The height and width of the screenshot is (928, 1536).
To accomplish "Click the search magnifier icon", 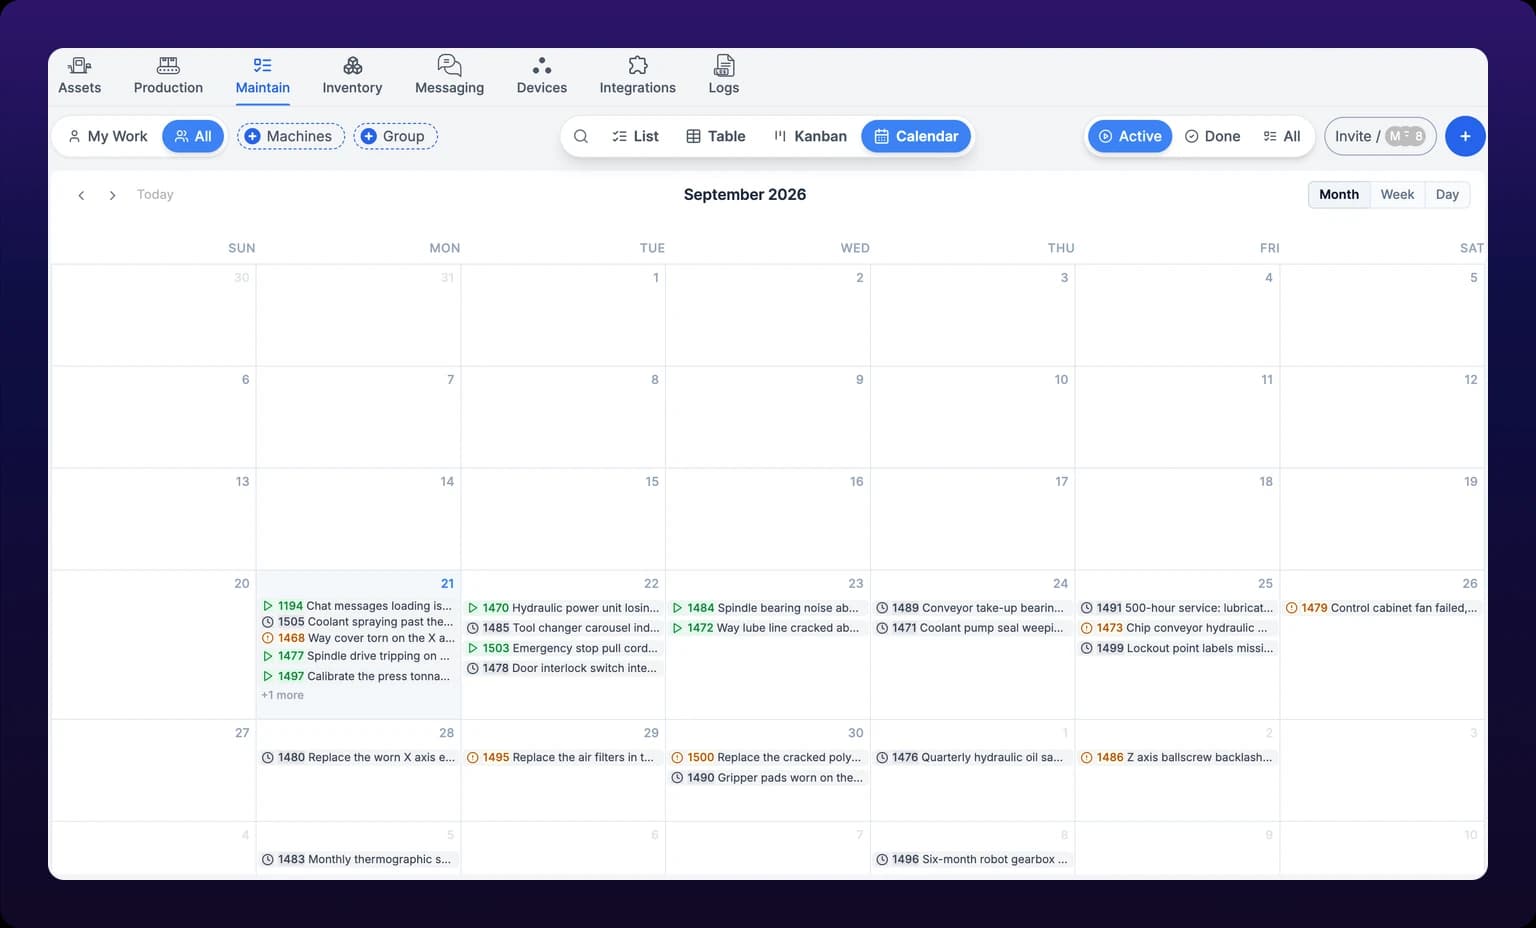I will click(x=580, y=136).
